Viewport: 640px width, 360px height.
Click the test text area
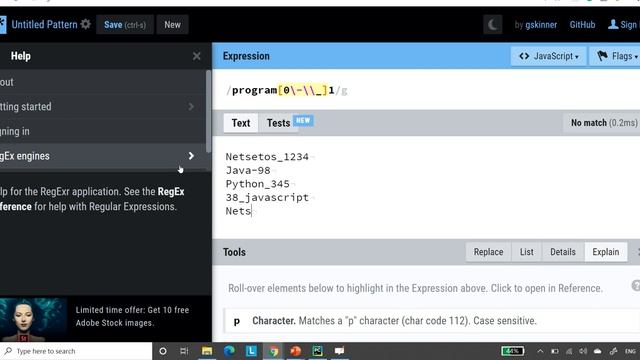[x=426, y=187]
